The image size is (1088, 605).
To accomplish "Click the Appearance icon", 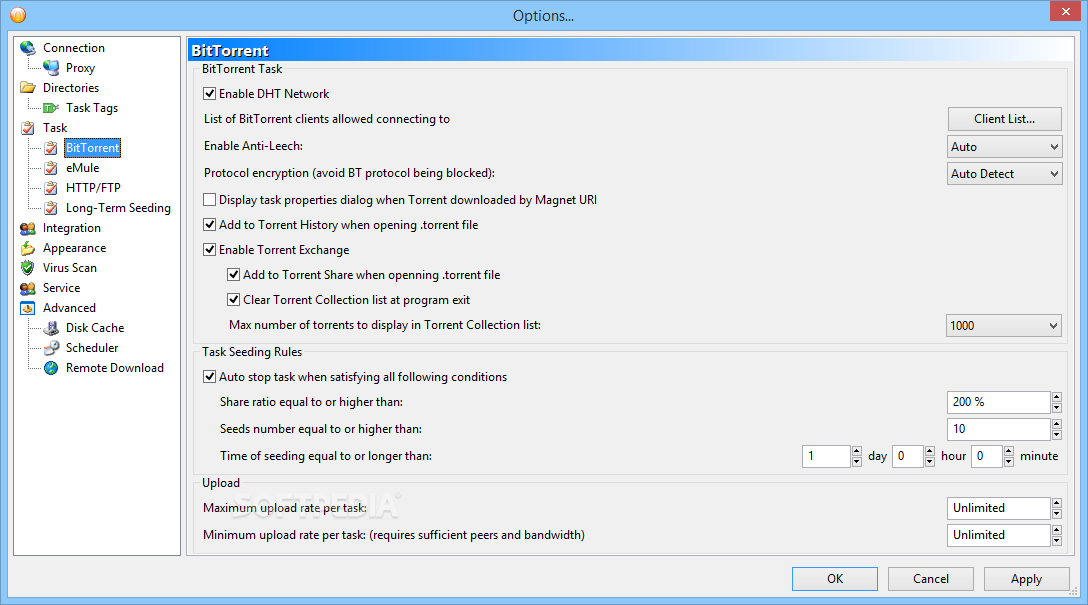I will tap(28, 248).
